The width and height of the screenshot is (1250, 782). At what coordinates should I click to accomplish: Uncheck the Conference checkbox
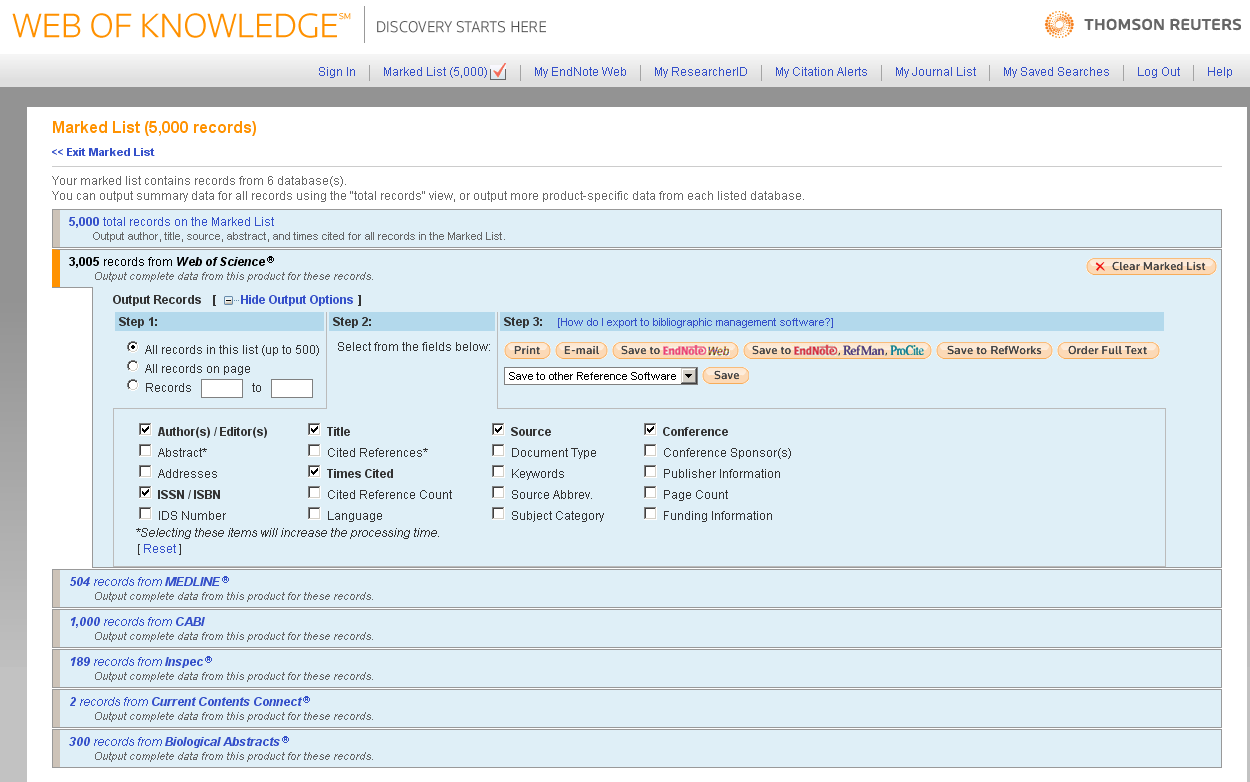pyautogui.click(x=650, y=429)
